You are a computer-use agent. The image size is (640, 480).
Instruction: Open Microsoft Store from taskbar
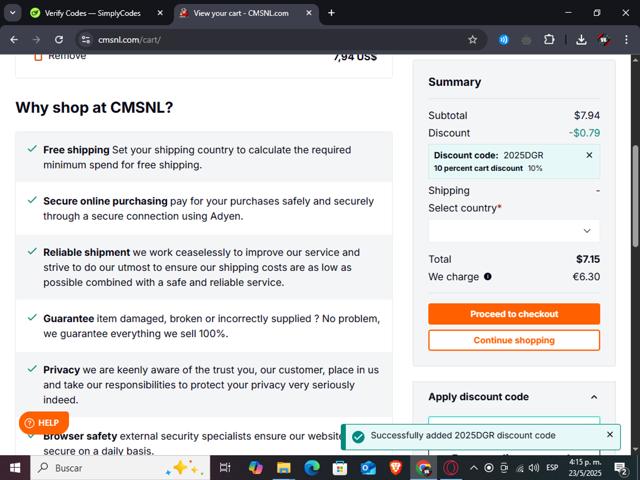[340, 468]
